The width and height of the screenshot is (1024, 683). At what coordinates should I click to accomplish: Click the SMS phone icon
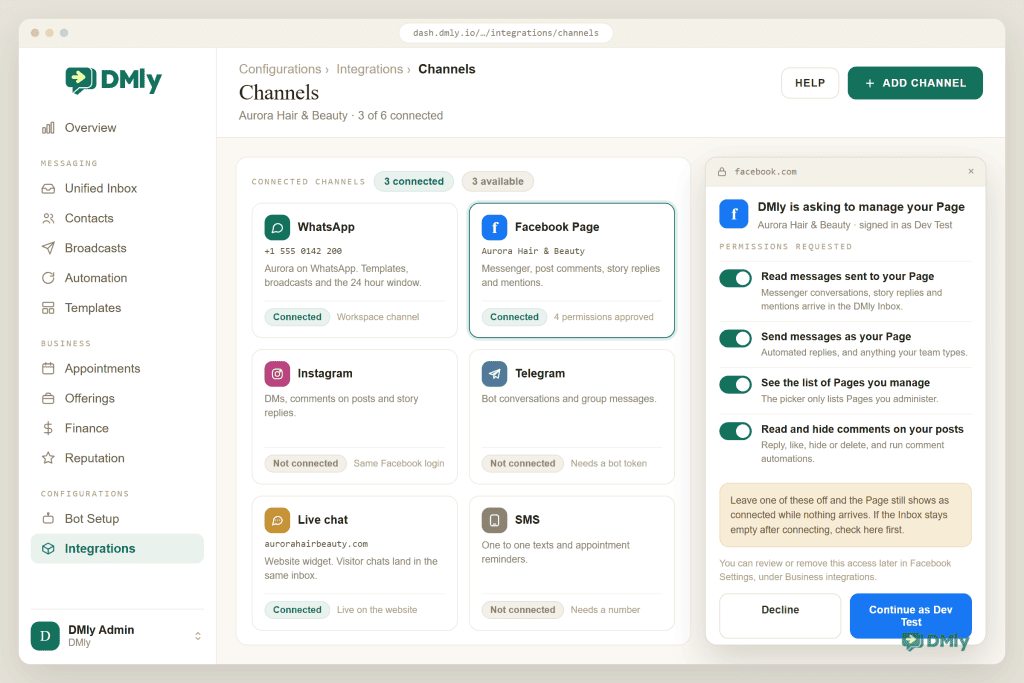[x=494, y=520]
